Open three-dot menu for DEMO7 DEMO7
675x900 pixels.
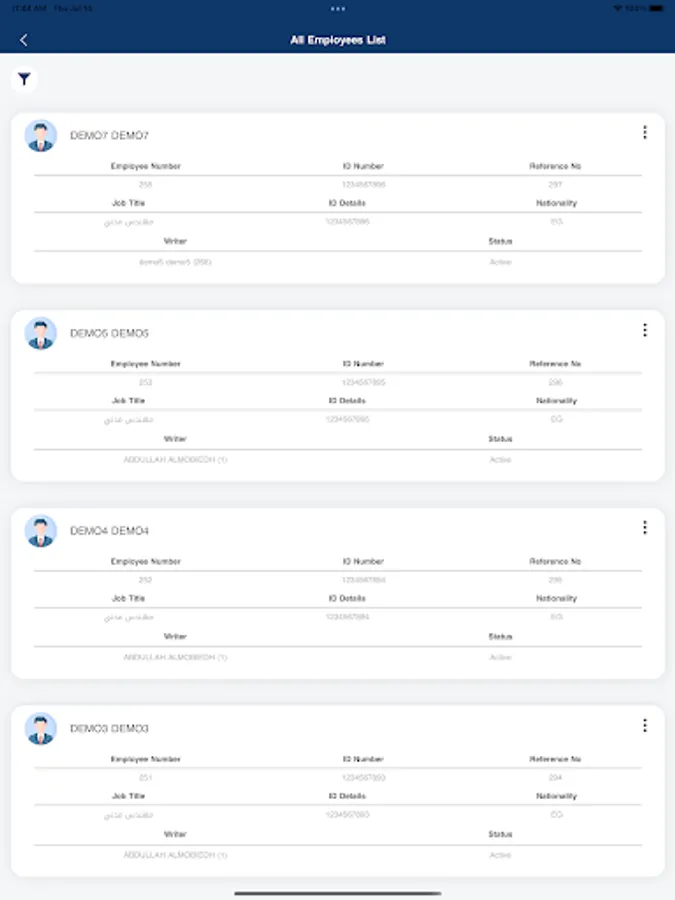pyautogui.click(x=644, y=132)
